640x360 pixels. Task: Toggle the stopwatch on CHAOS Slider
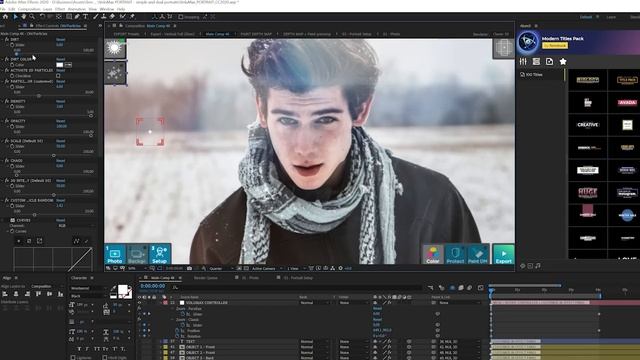click(x=12, y=166)
